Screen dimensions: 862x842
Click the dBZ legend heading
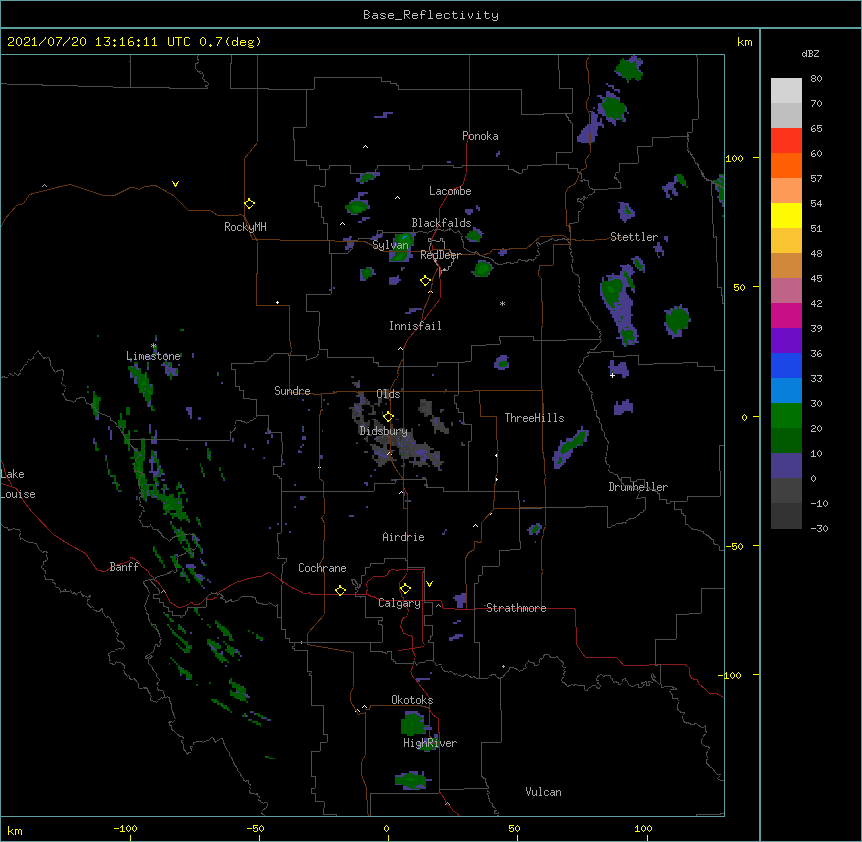click(x=810, y=53)
